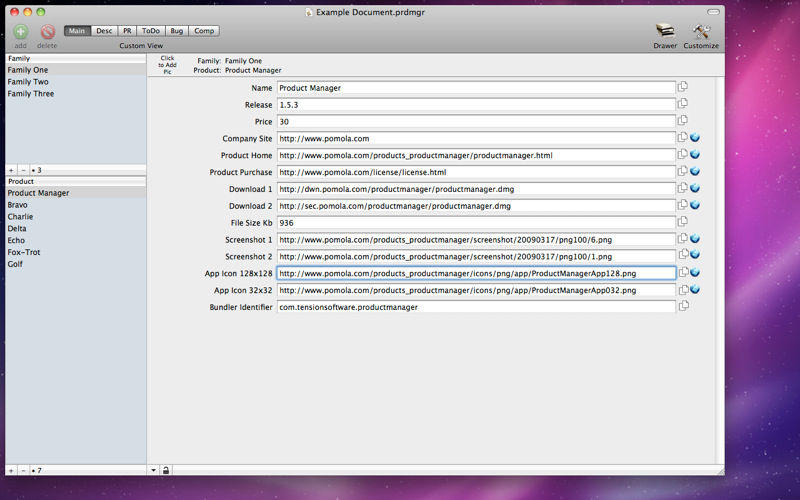Viewport: 800px width, 500px height.
Task: Copy the Screenshot 2 URL
Action: point(683,254)
